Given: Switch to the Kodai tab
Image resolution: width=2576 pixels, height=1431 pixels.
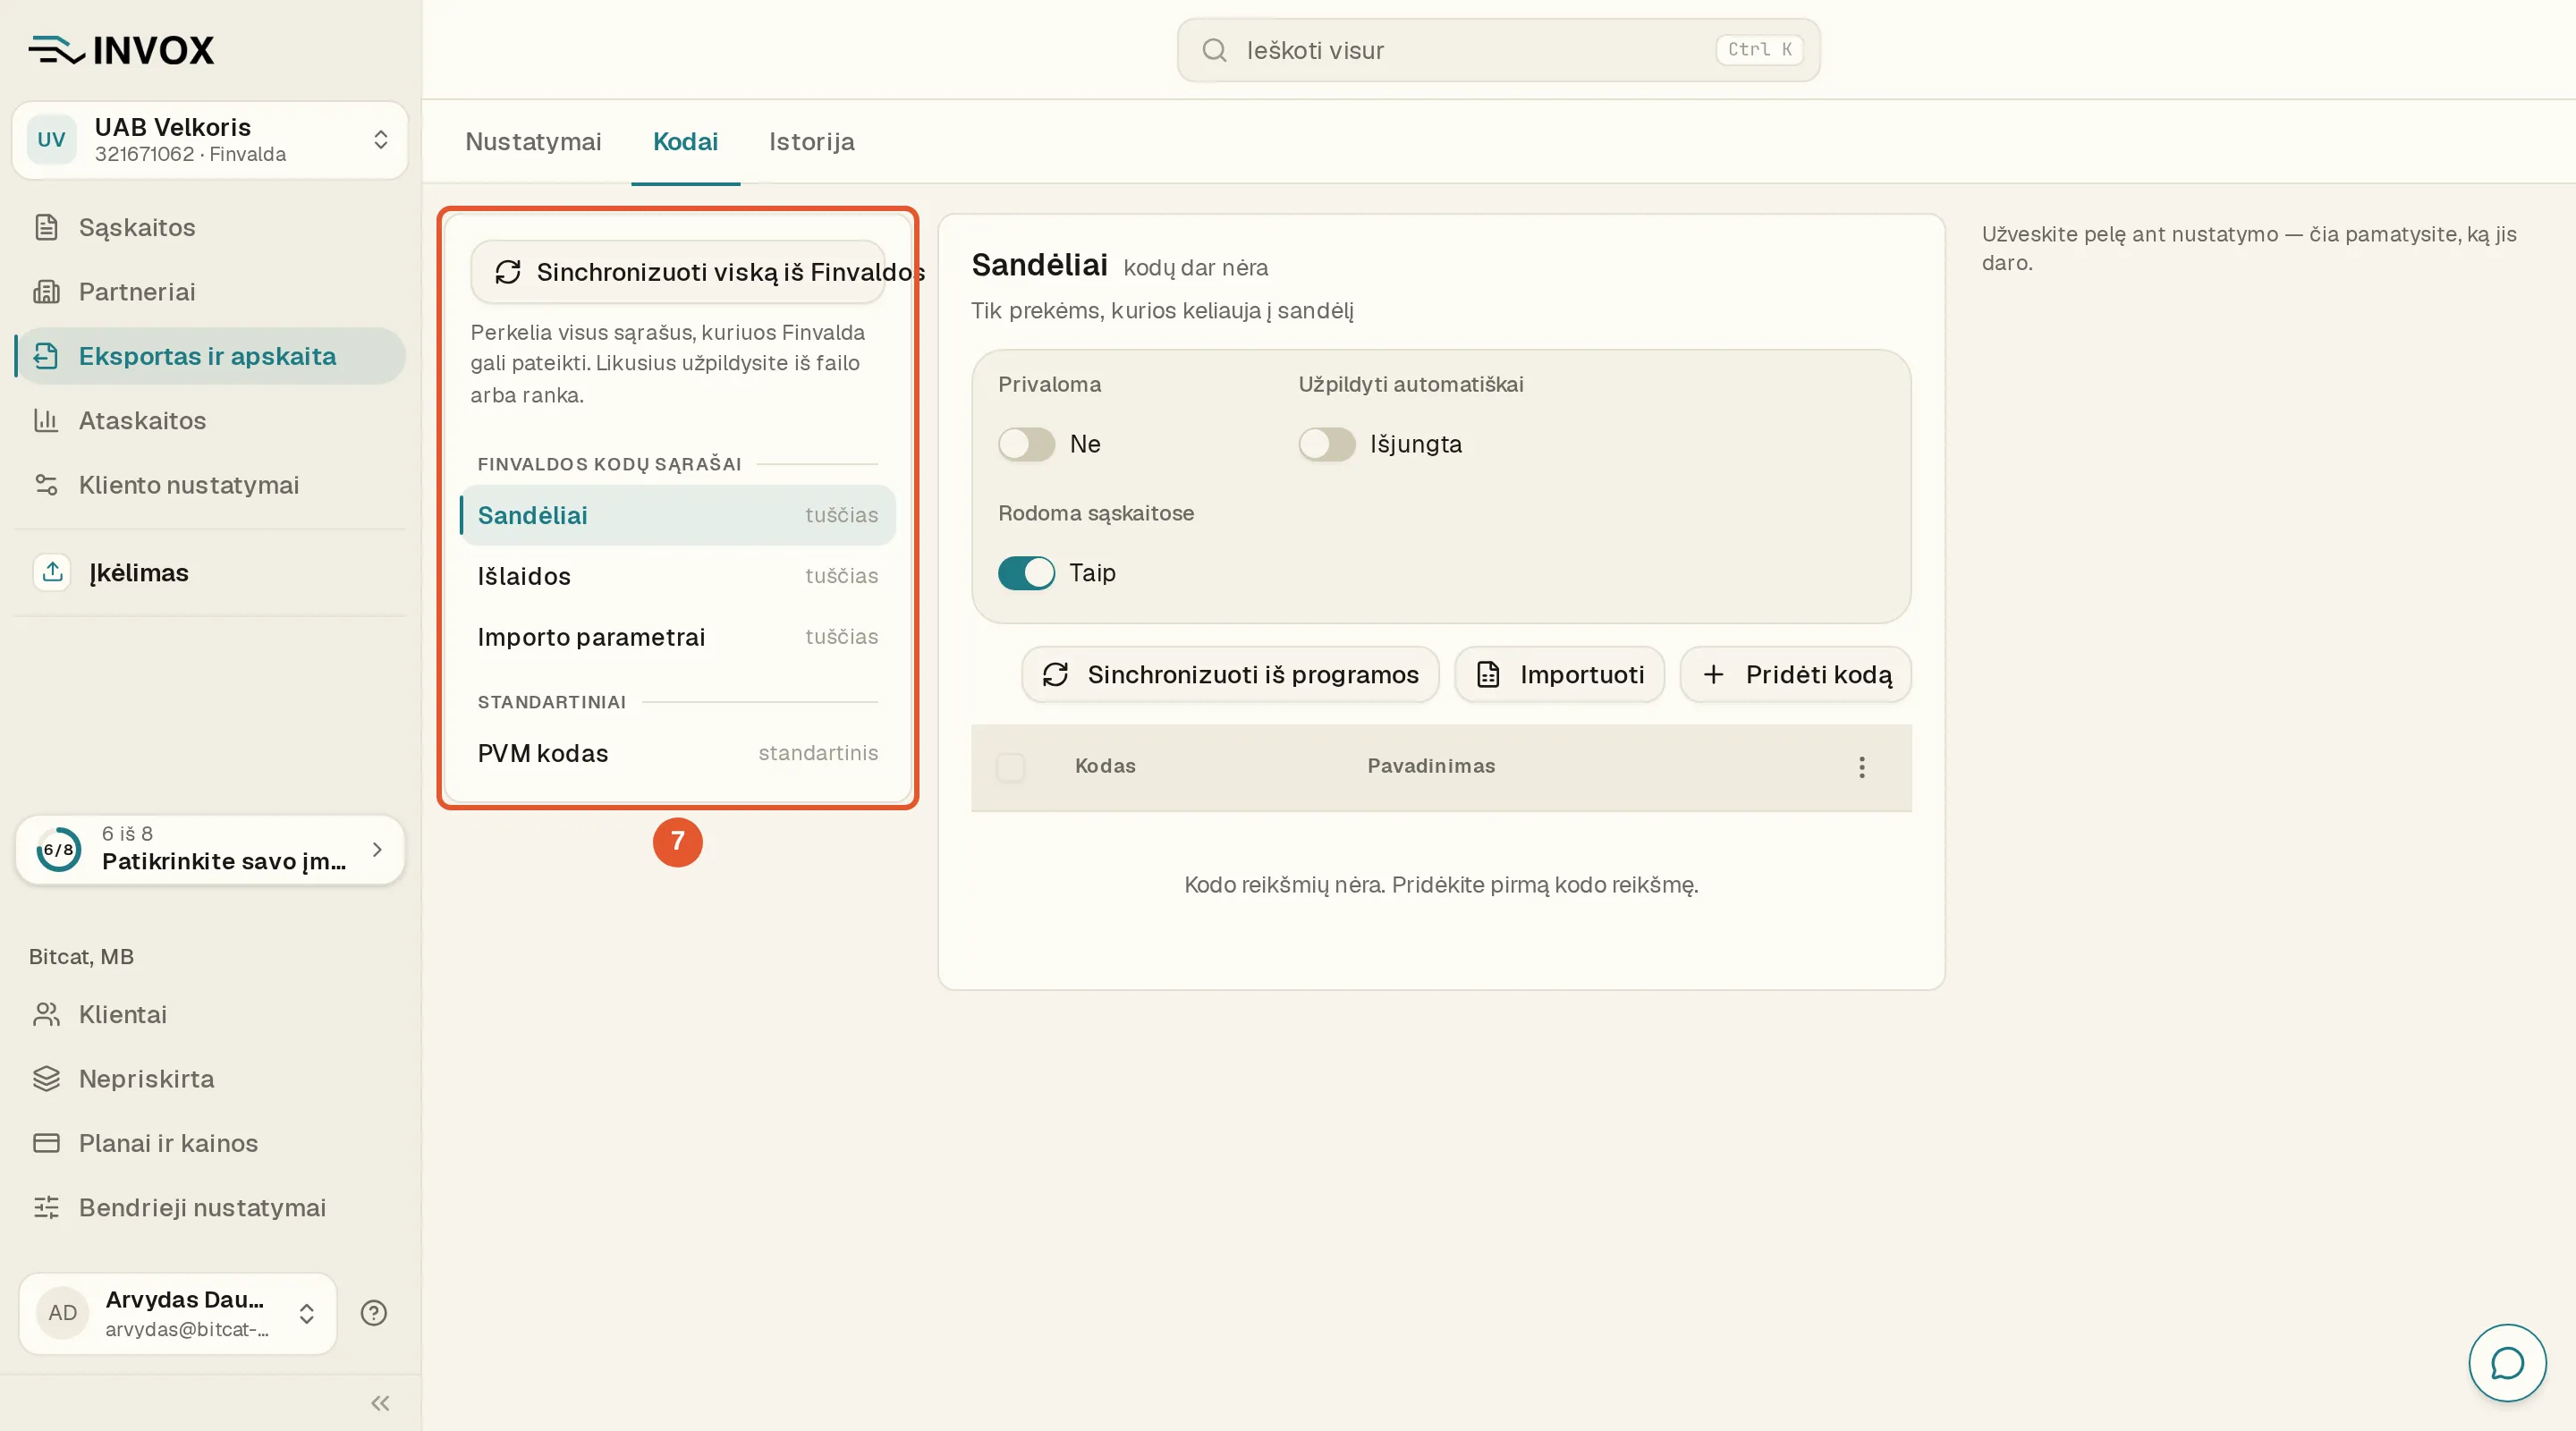Looking at the screenshot, I should (685, 141).
